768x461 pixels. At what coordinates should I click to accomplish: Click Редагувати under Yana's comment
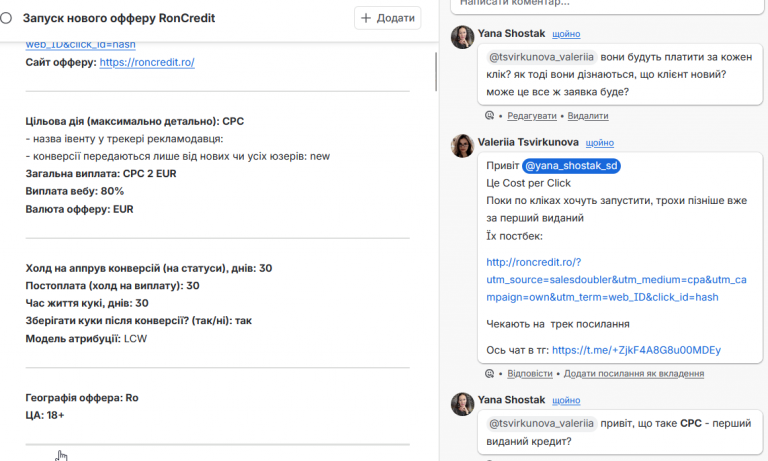point(531,116)
